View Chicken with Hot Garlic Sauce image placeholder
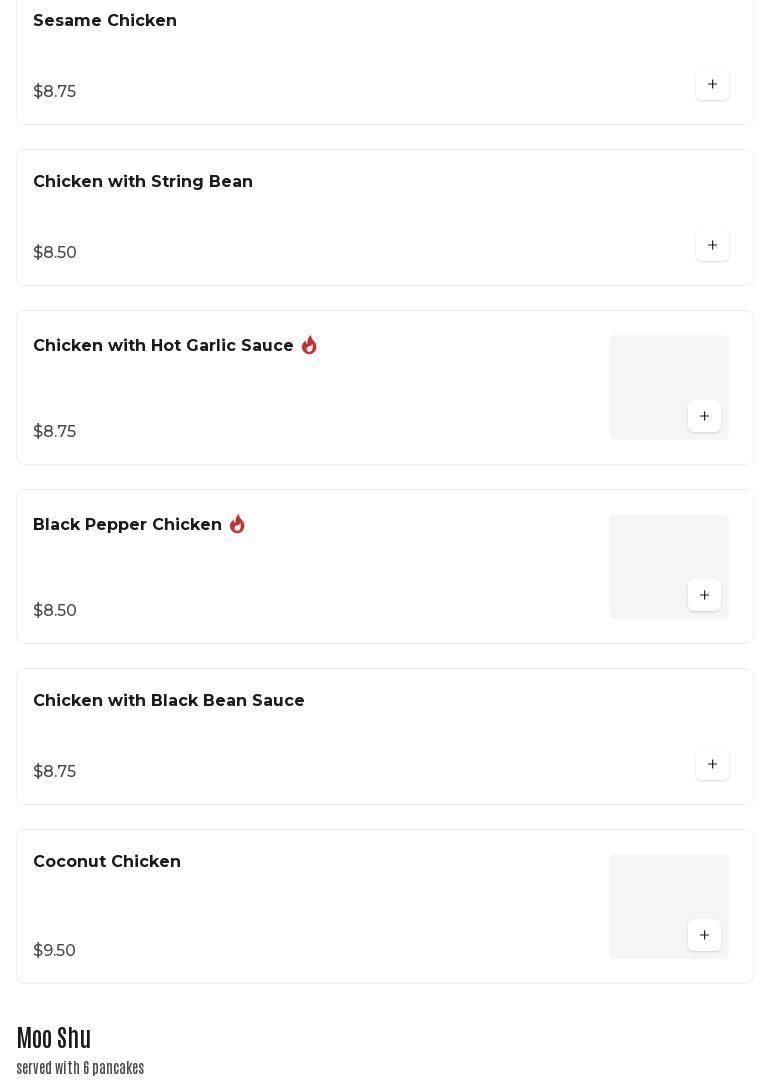 point(669,387)
